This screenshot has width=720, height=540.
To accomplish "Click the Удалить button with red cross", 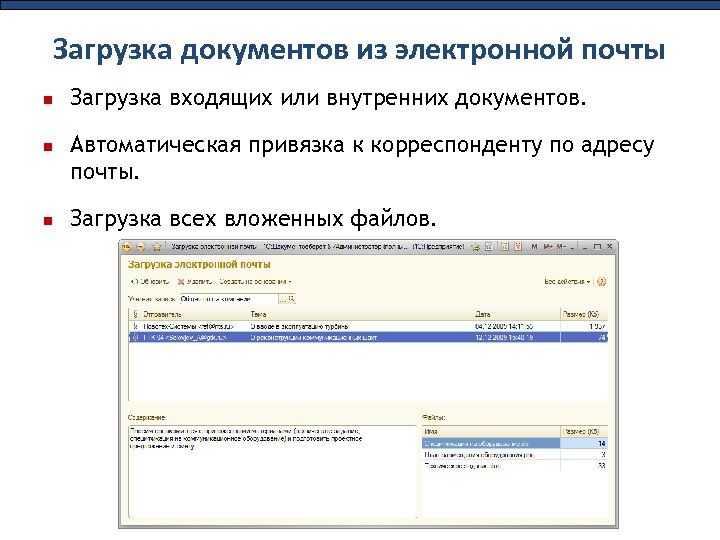I will (195, 281).
